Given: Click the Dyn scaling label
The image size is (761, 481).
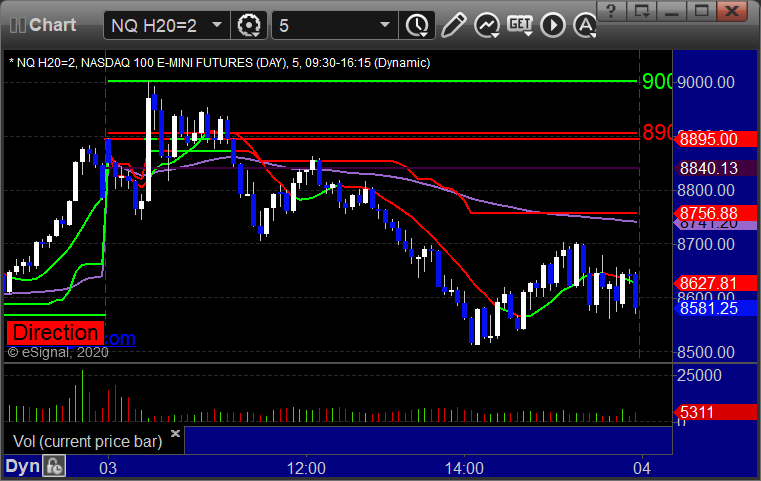Looking at the screenshot, I should [x=23, y=466].
